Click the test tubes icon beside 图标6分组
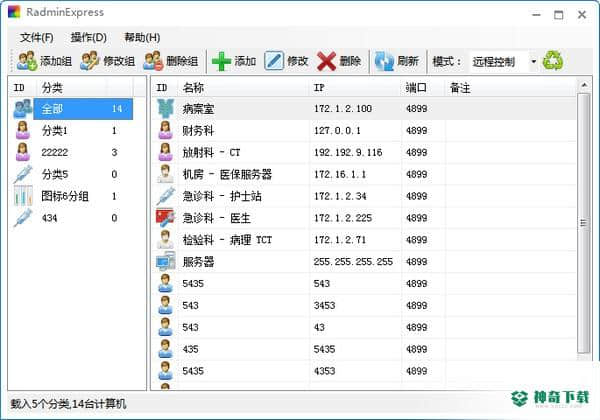 tap(23, 196)
